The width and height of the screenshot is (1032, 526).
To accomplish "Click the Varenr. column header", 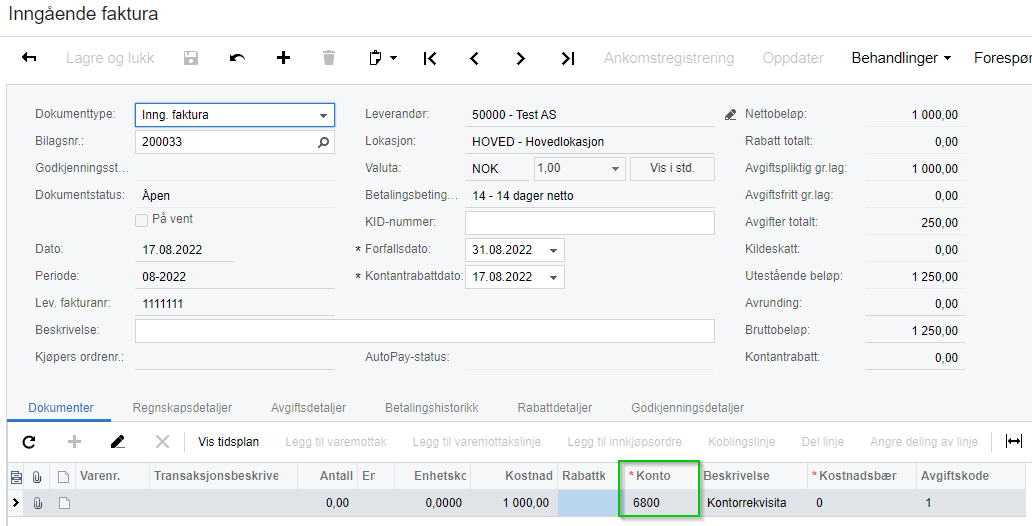I will [x=113, y=476].
